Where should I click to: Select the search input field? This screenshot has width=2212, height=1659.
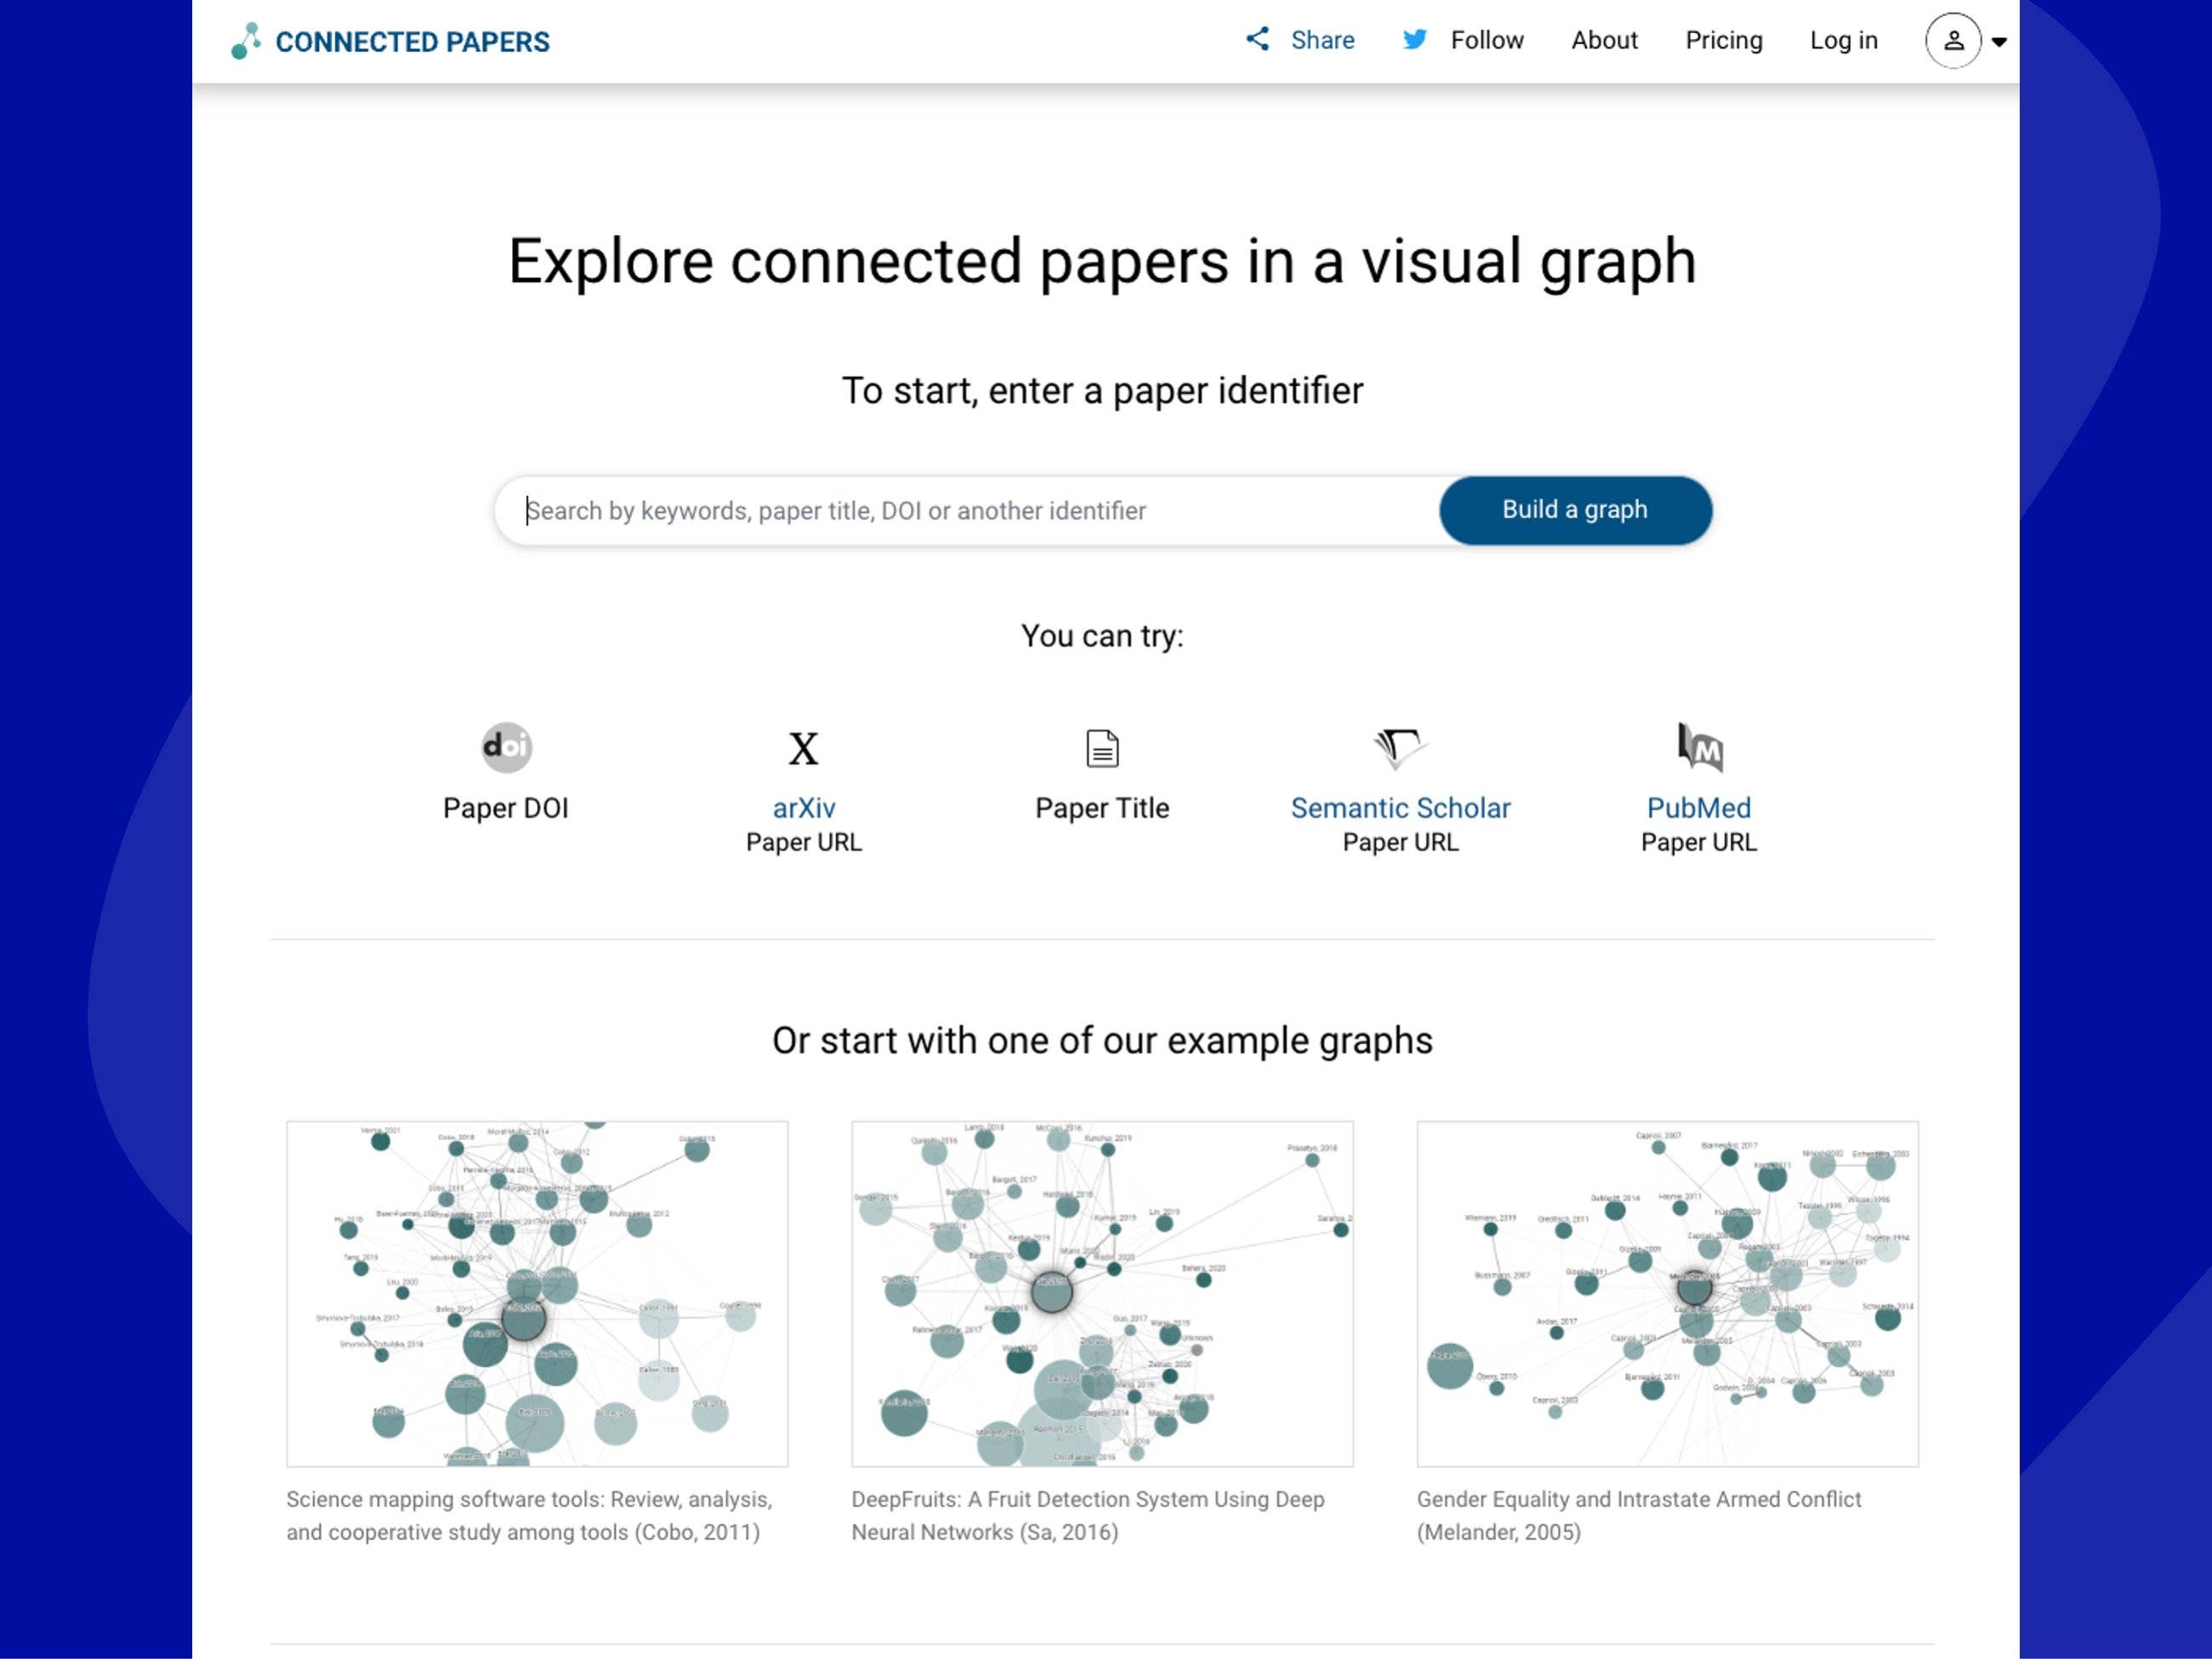(x=973, y=508)
